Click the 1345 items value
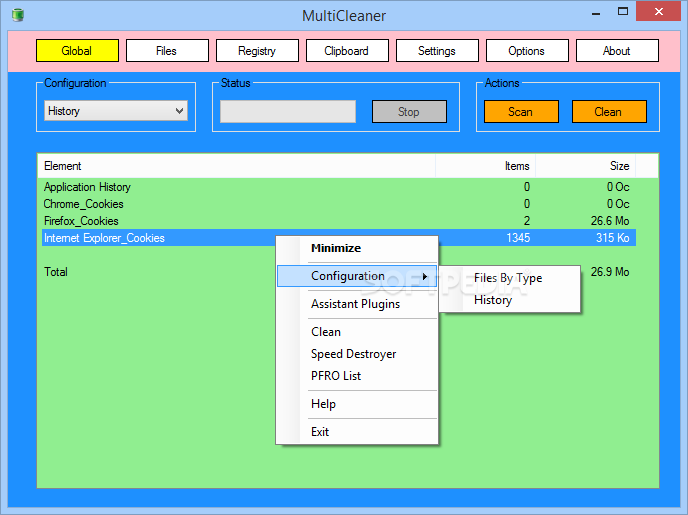The width and height of the screenshot is (688, 515). pos(518,238)
